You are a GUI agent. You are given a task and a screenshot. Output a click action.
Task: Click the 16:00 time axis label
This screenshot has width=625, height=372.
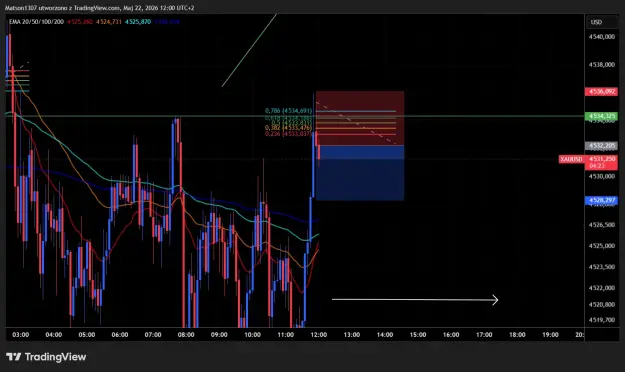point(451,335)
